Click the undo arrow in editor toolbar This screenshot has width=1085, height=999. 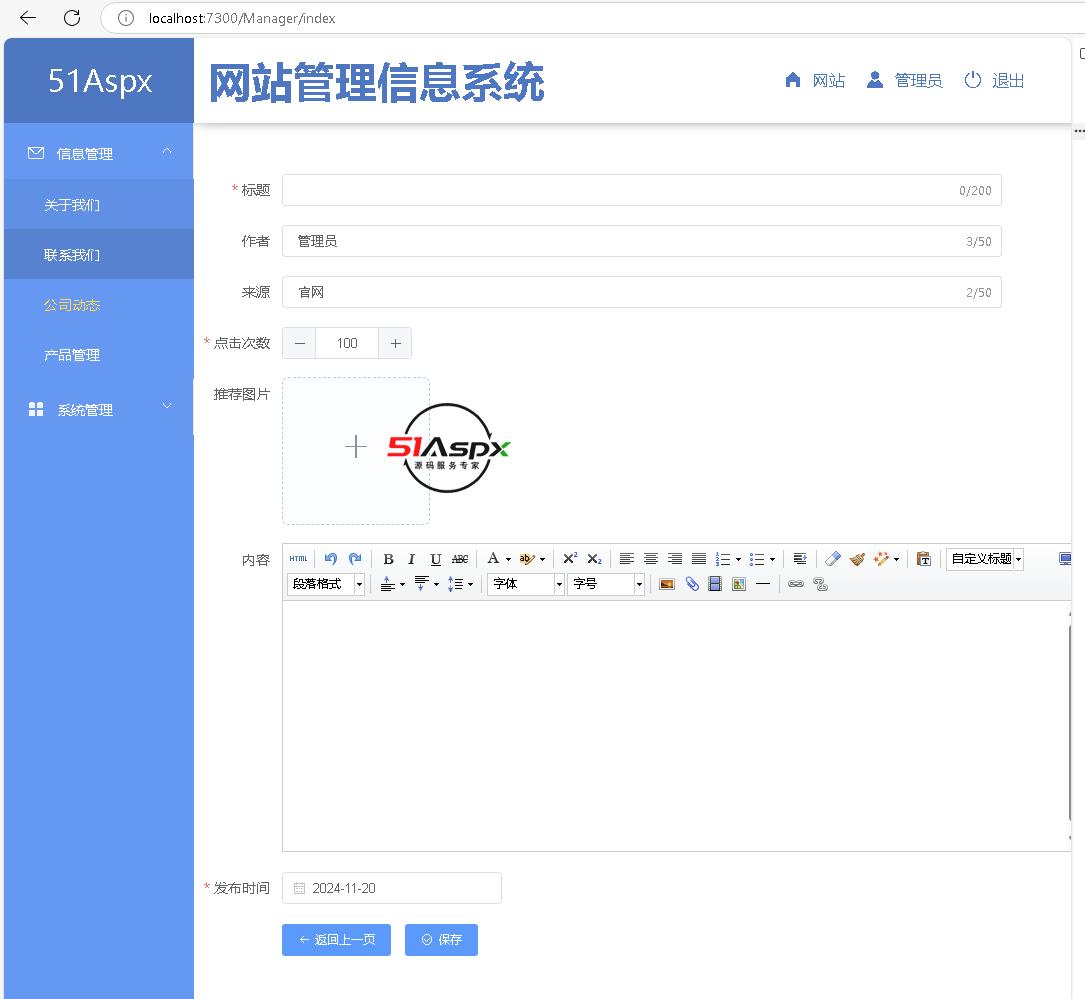(331, 559)
